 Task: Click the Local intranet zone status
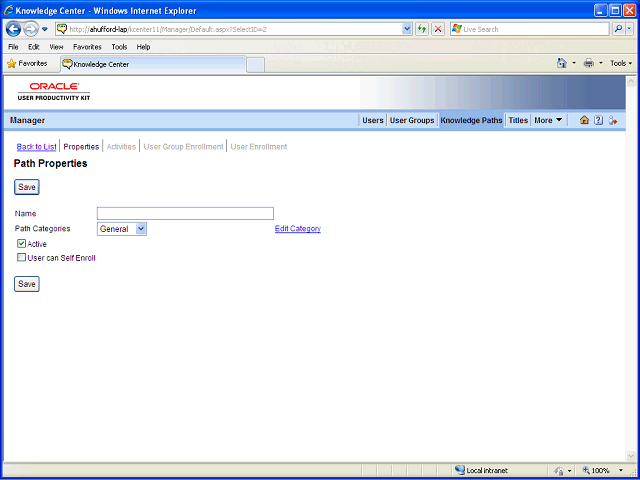point(481,471)
